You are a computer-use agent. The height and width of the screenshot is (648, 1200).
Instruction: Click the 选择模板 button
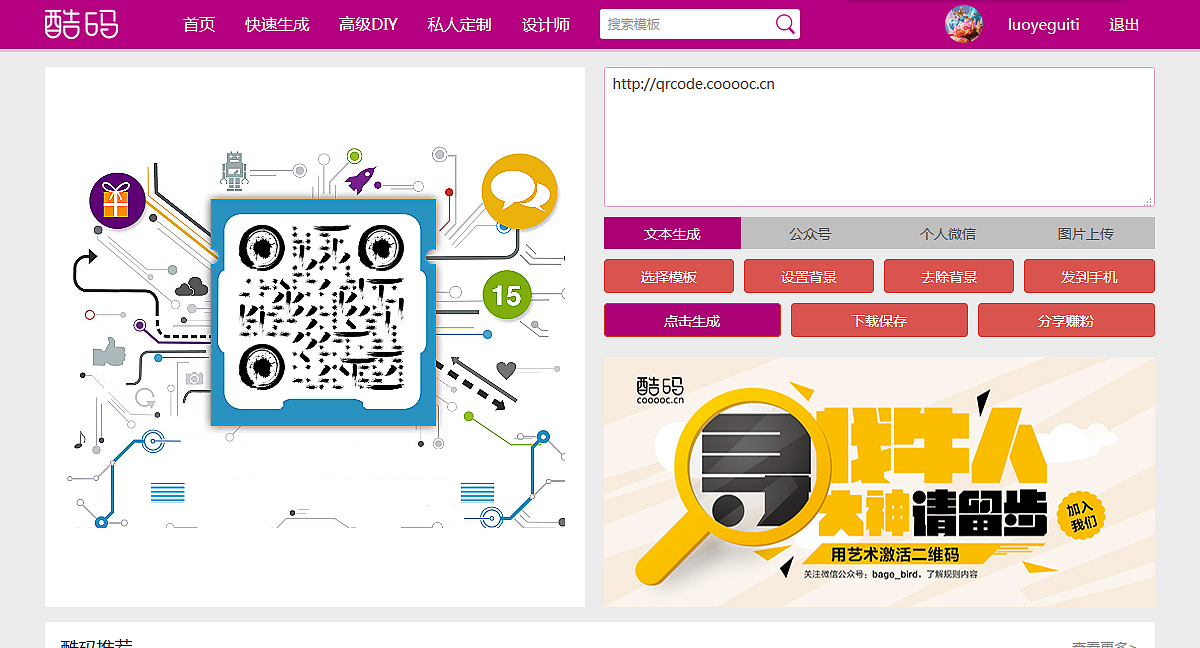tap(669, 276)
